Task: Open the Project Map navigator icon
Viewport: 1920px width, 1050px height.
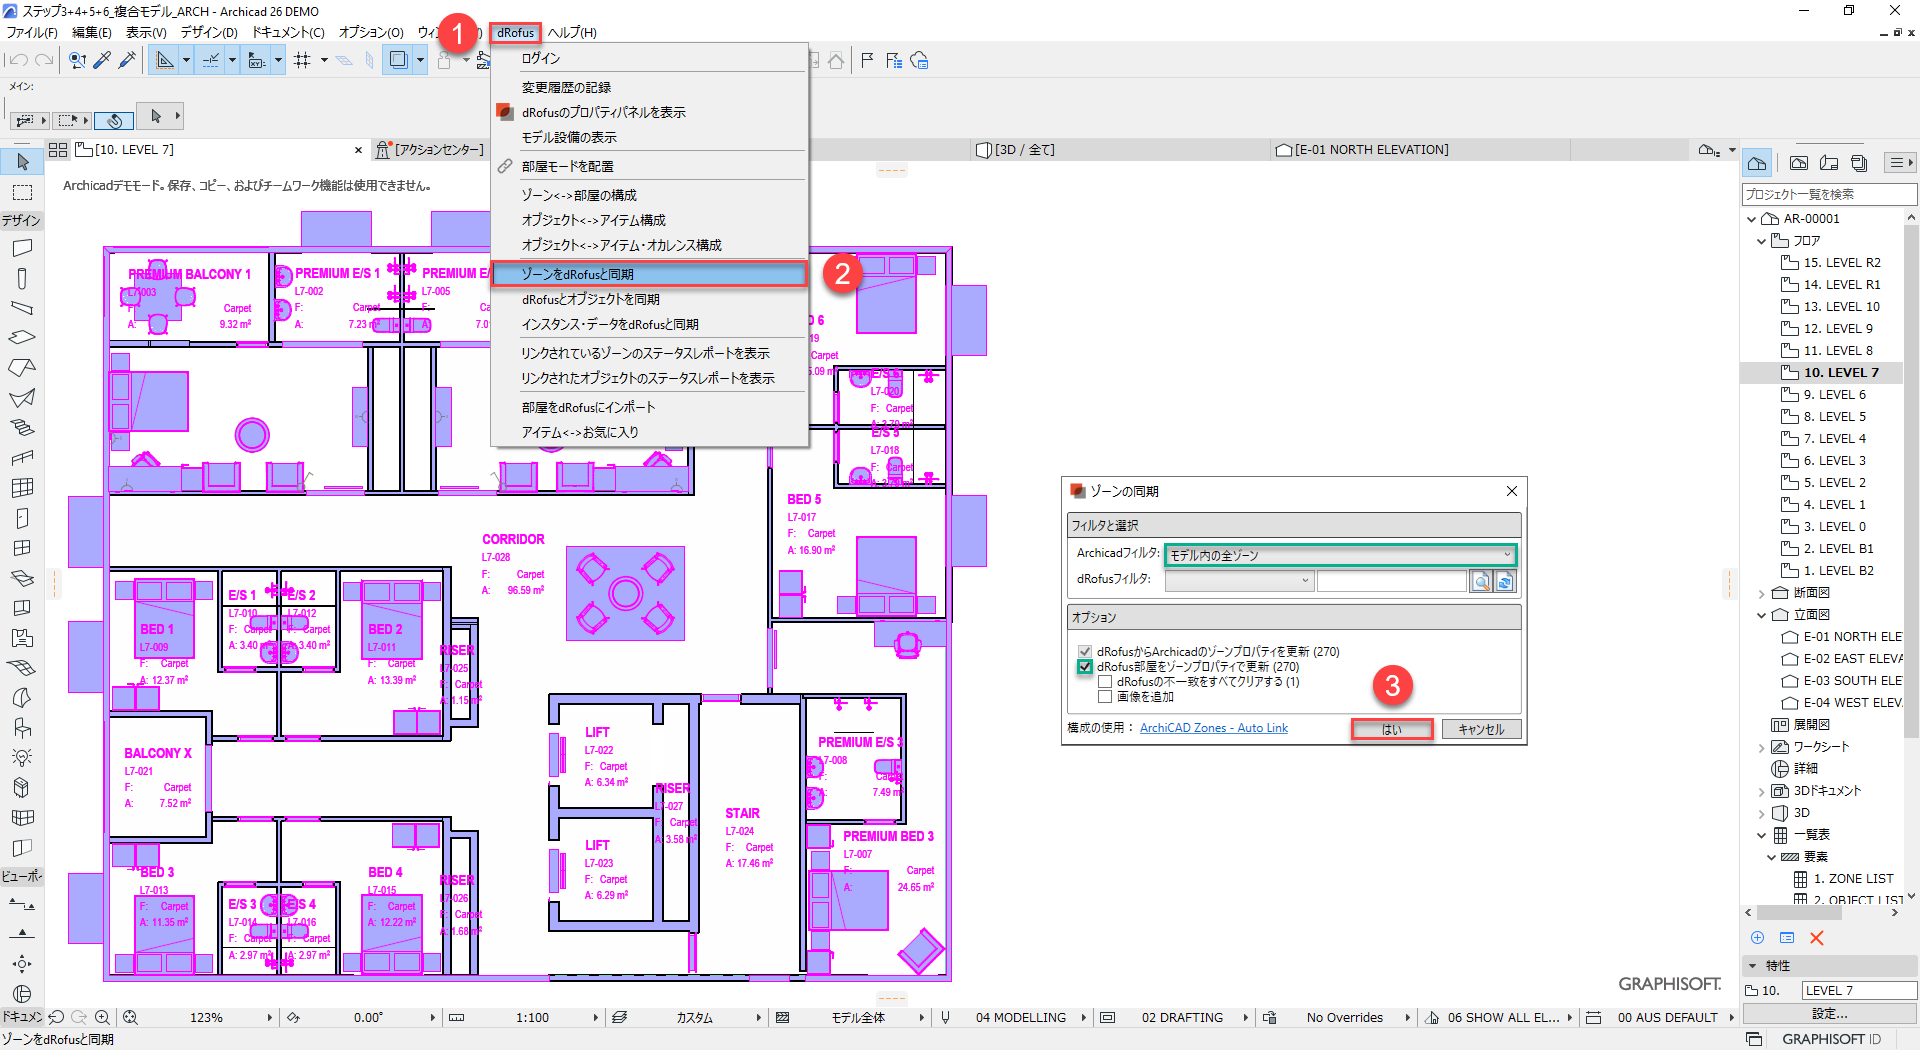Action: 1757,163
